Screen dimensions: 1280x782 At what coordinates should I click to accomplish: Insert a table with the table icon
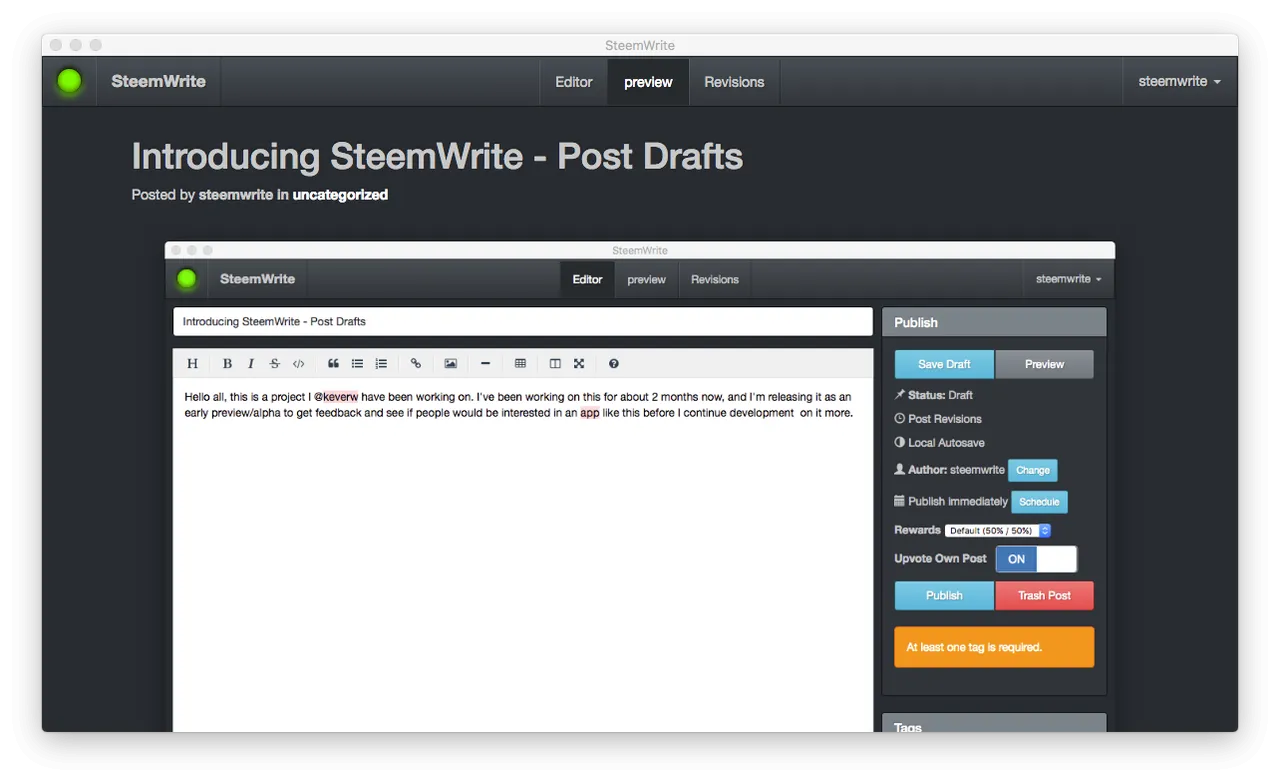(520, 364)
